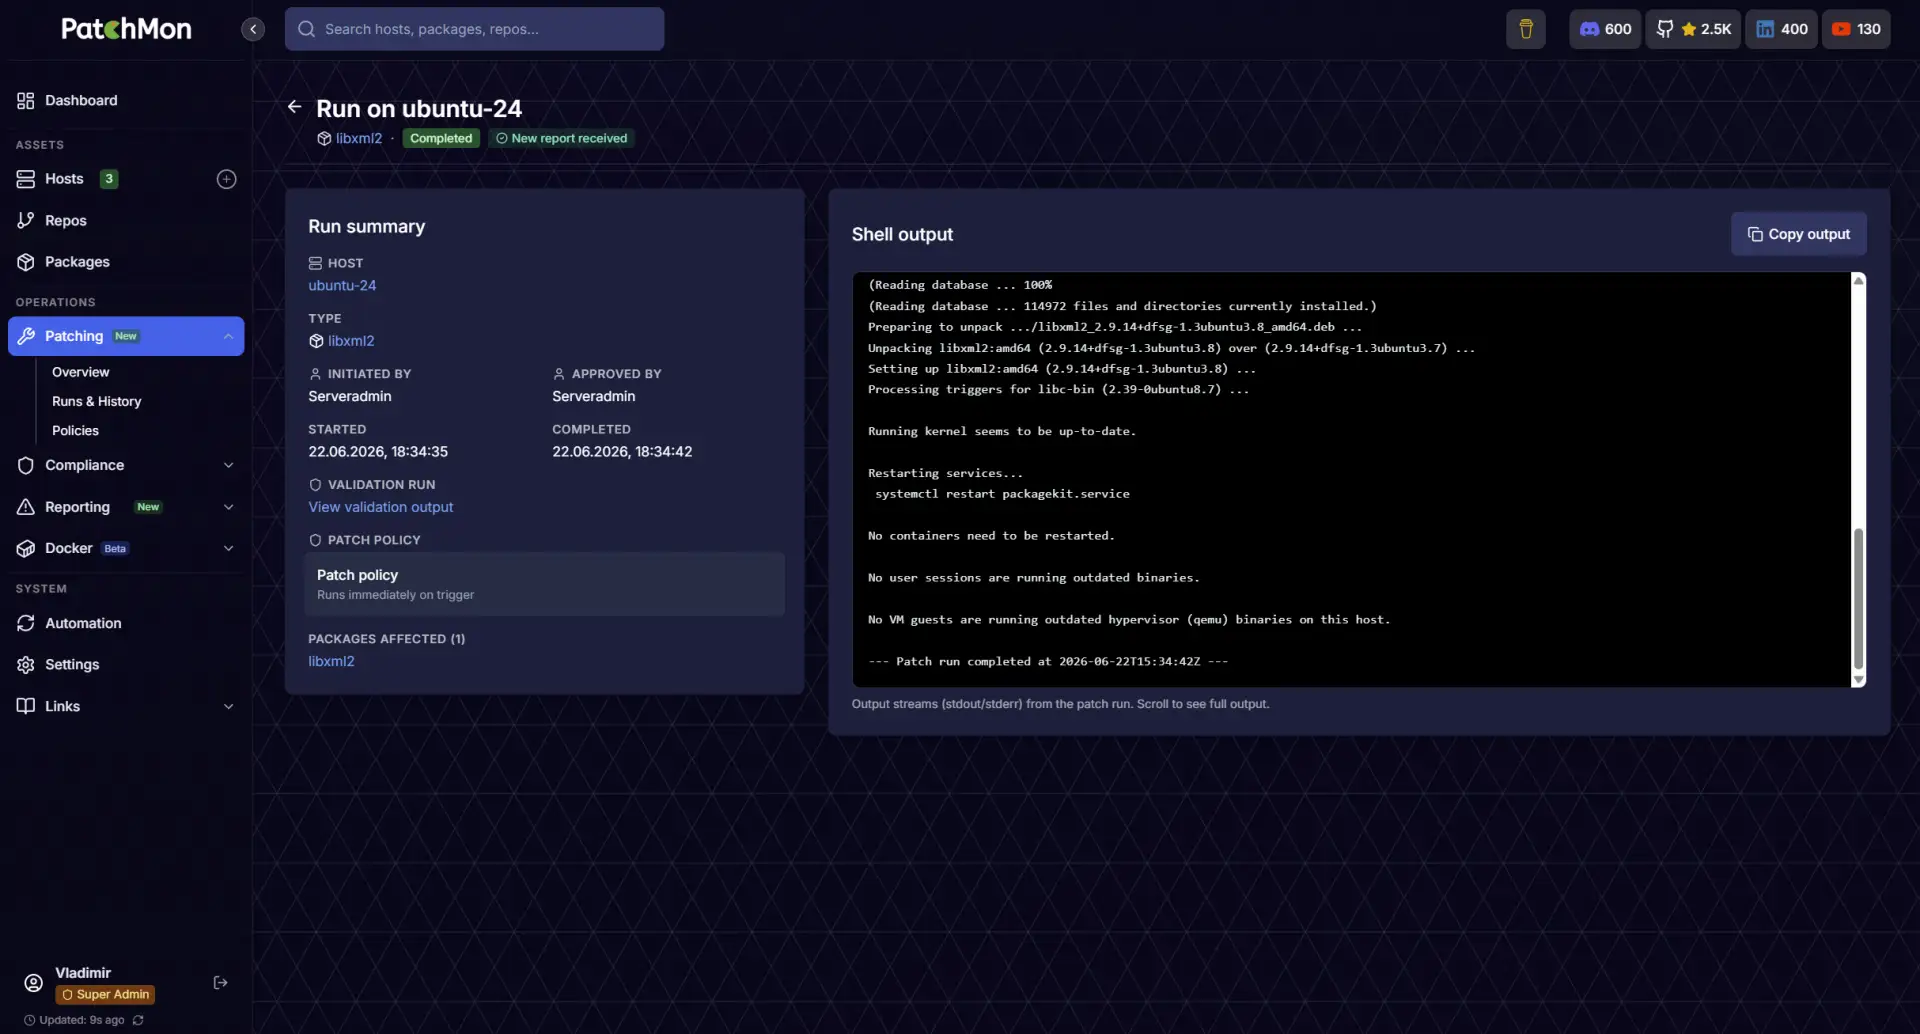Image resolution: width=1920 pixels, height=1034 pixels.
Task: Open the Patch policy card
Action: click(545, 584)
